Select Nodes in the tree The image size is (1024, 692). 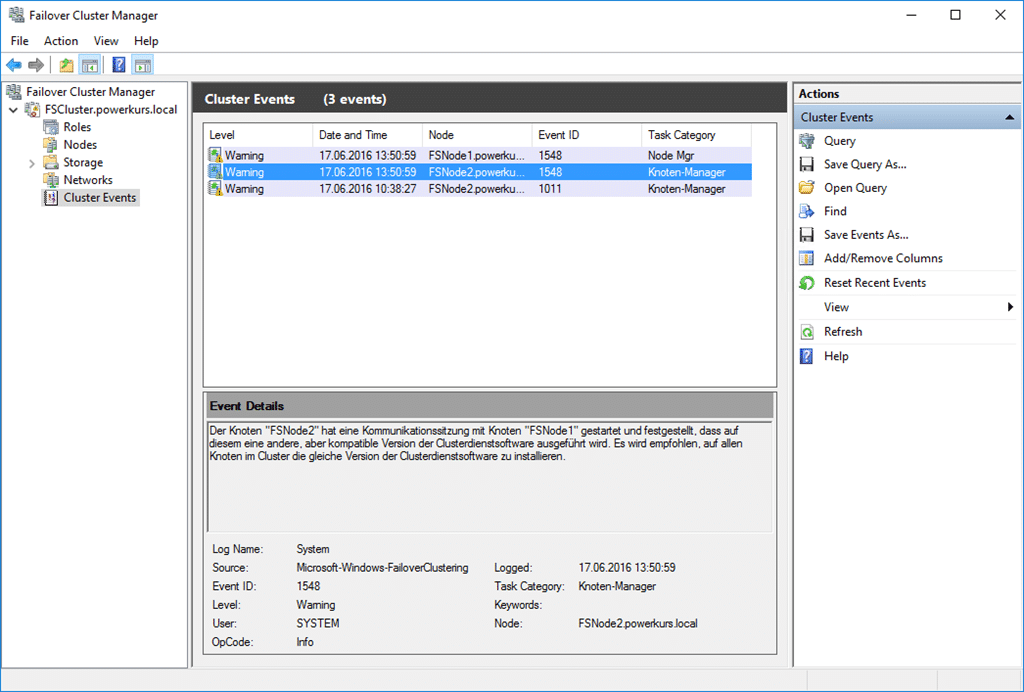tap(80, 145)
